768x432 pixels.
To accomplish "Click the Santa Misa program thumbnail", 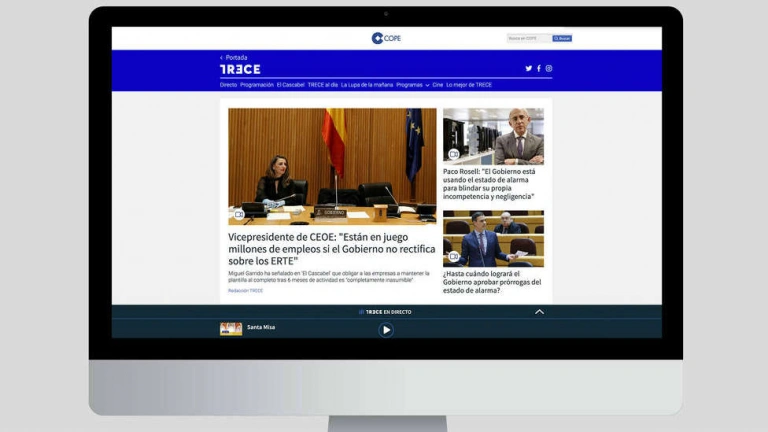I will [x=231, y=329].
